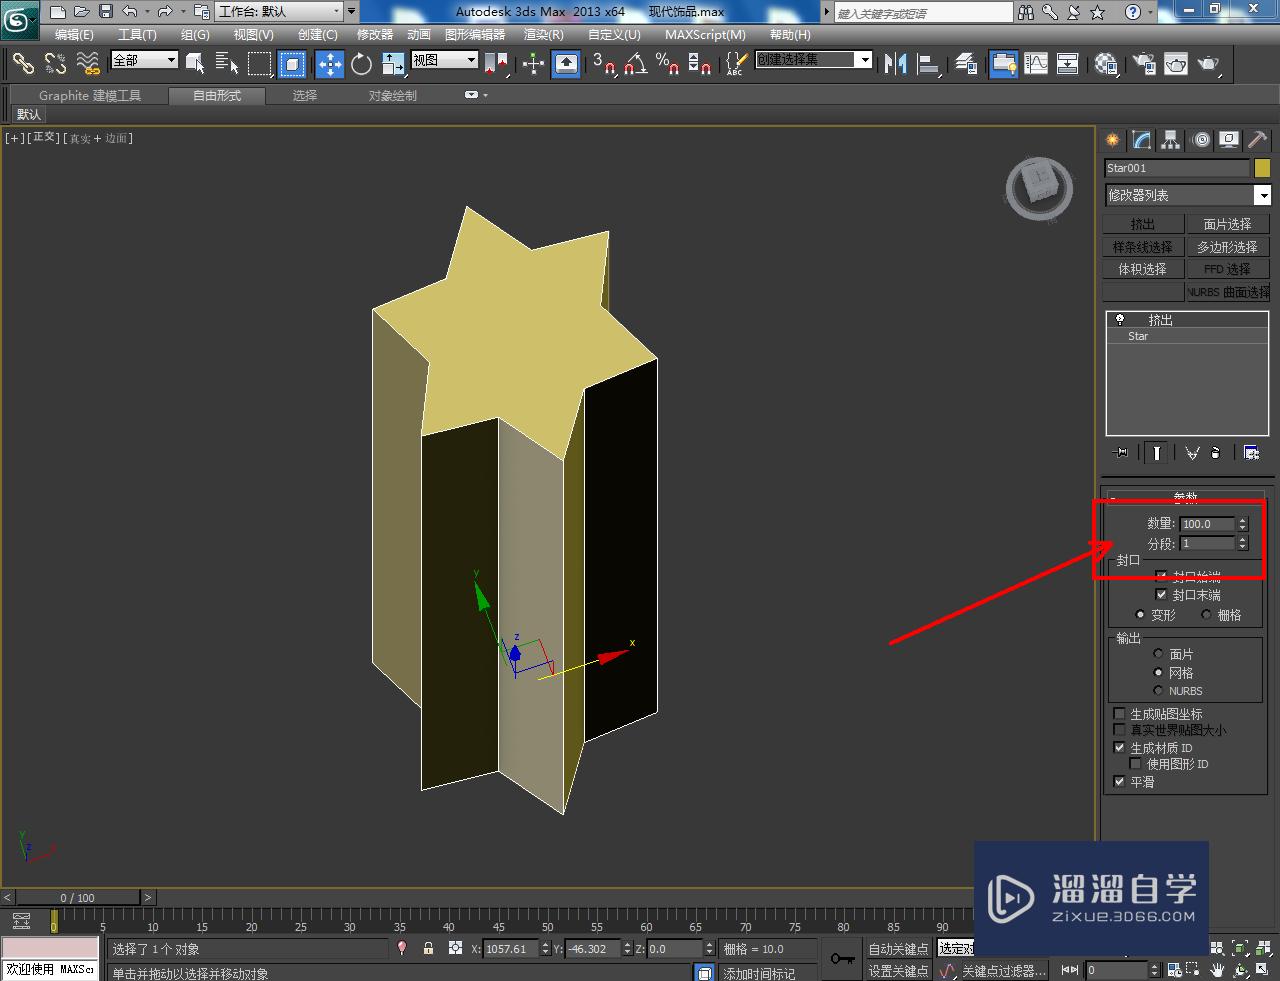Click the Show End Result toggle icon
The height and width of the screenshot is (981, 1280).
tap(1156, 453)
